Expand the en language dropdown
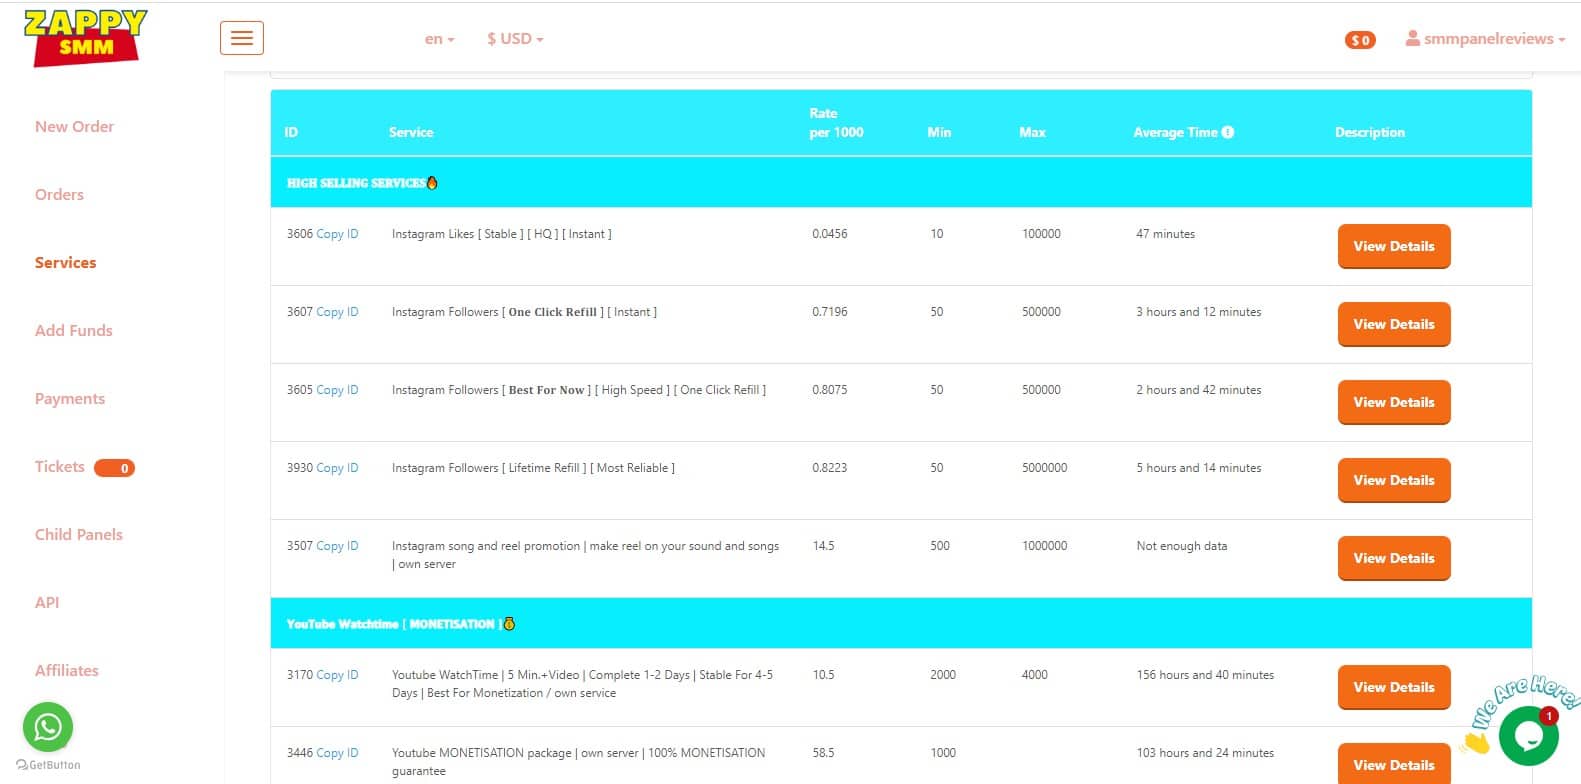 pyautogui.click(x=439, y=39)
